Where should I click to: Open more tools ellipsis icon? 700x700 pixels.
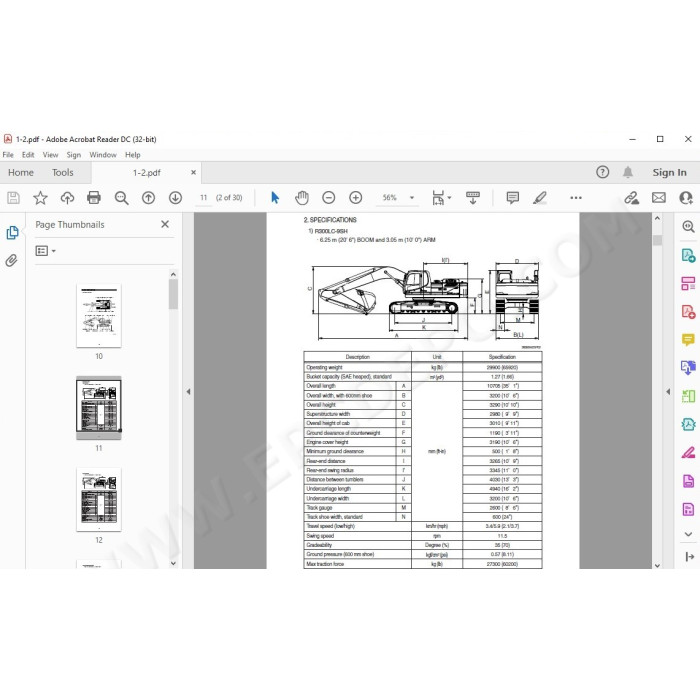[x=576, y=197]
